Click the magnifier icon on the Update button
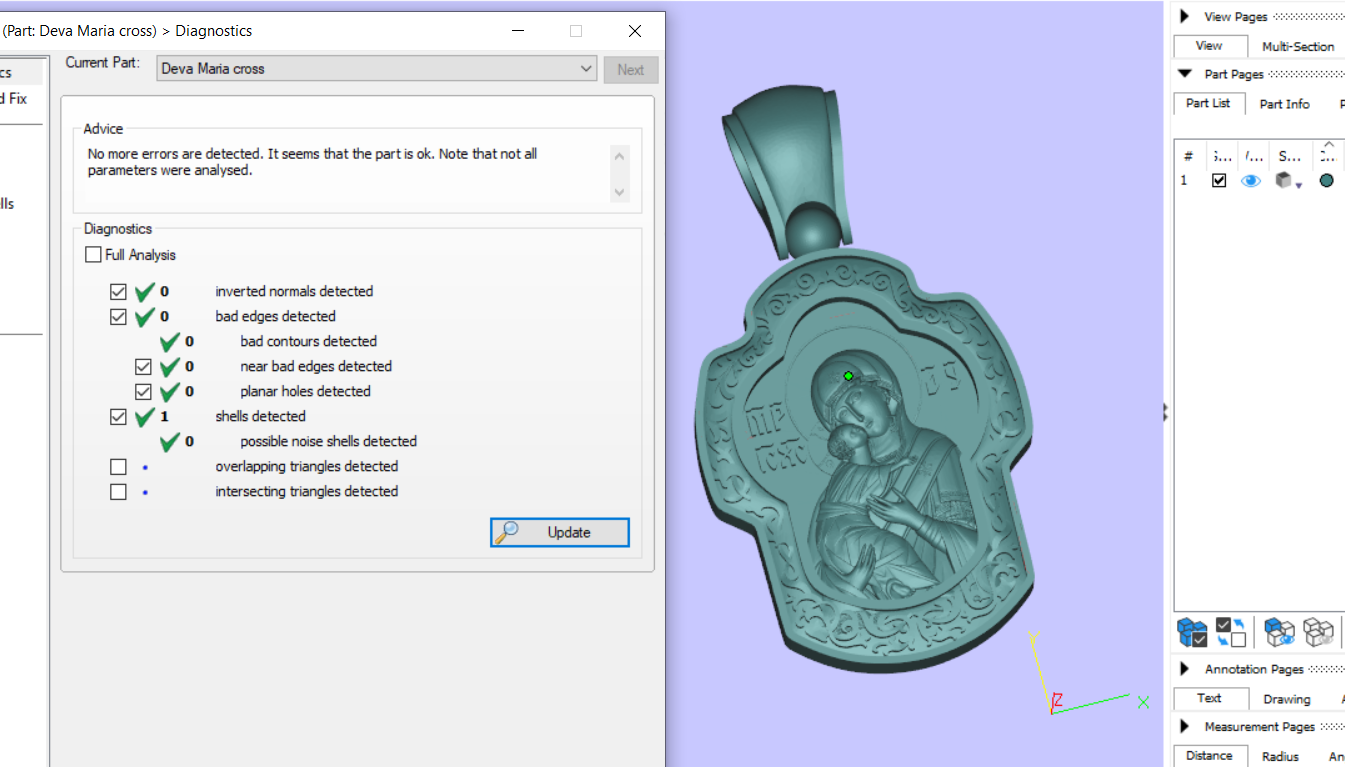Image resolution: width=1345 pixels, height=767 pixels. coord(507,532)
